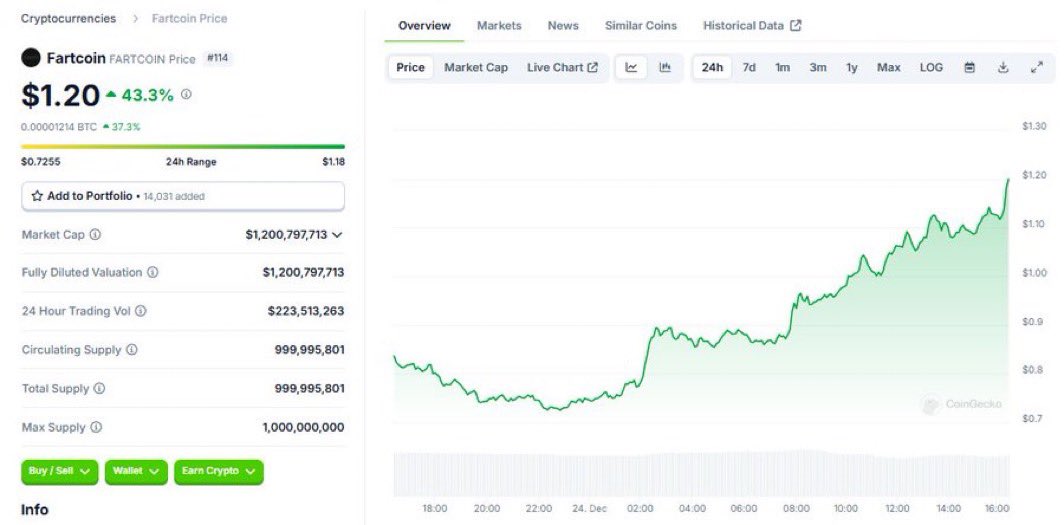Open Buy / Sell dropdown
Viewport: 1064px width, 525px height.
60,472
